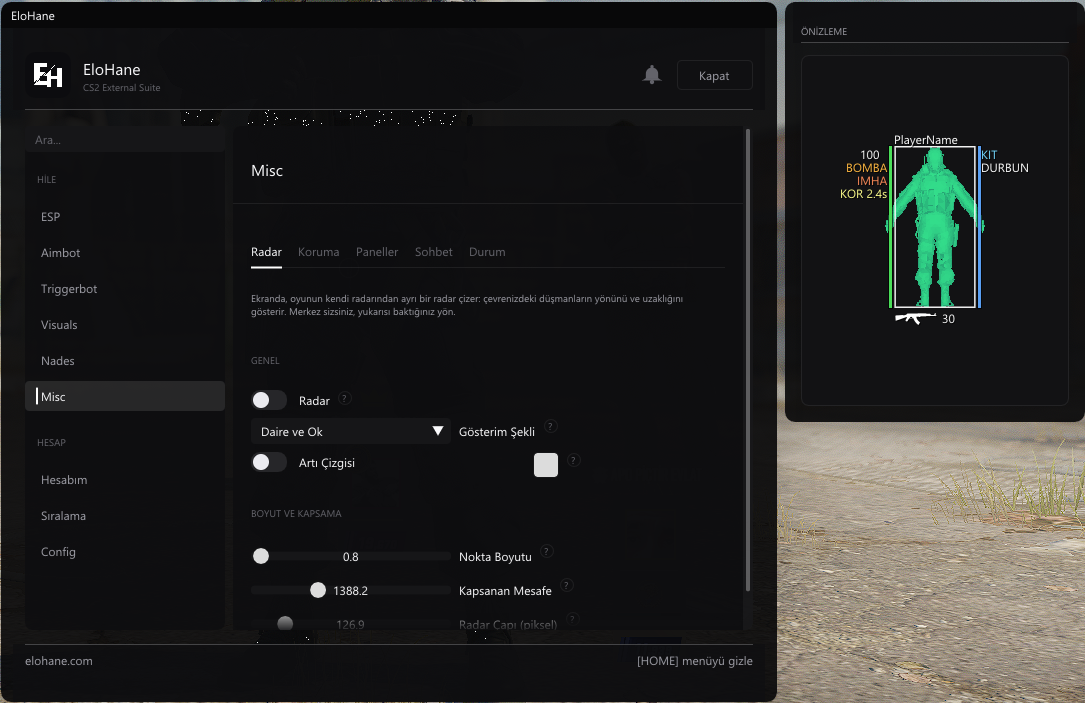Image resolution: width=1085 pixels, height=703 pixels.
Task: Select Aimbot from the sidebar
Action: 125,253
